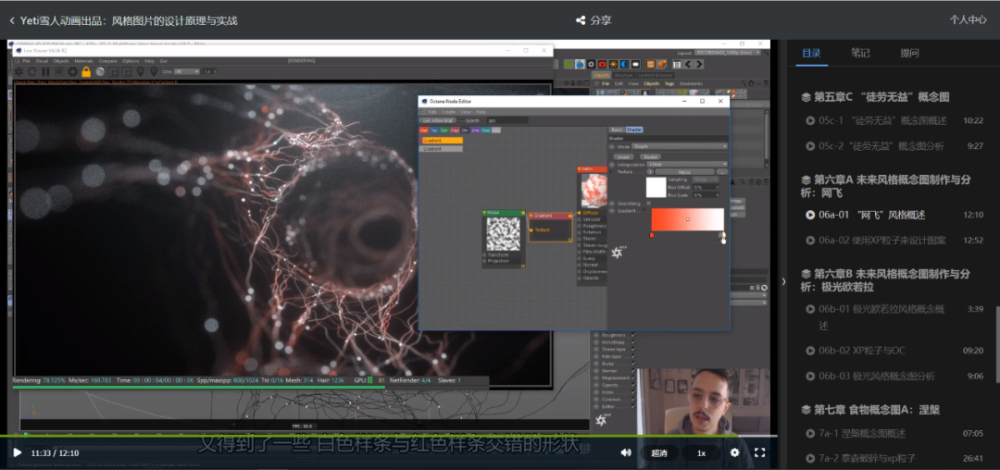
Task: Toggle the Sheen layer channel checkbox
Action: 633,349
